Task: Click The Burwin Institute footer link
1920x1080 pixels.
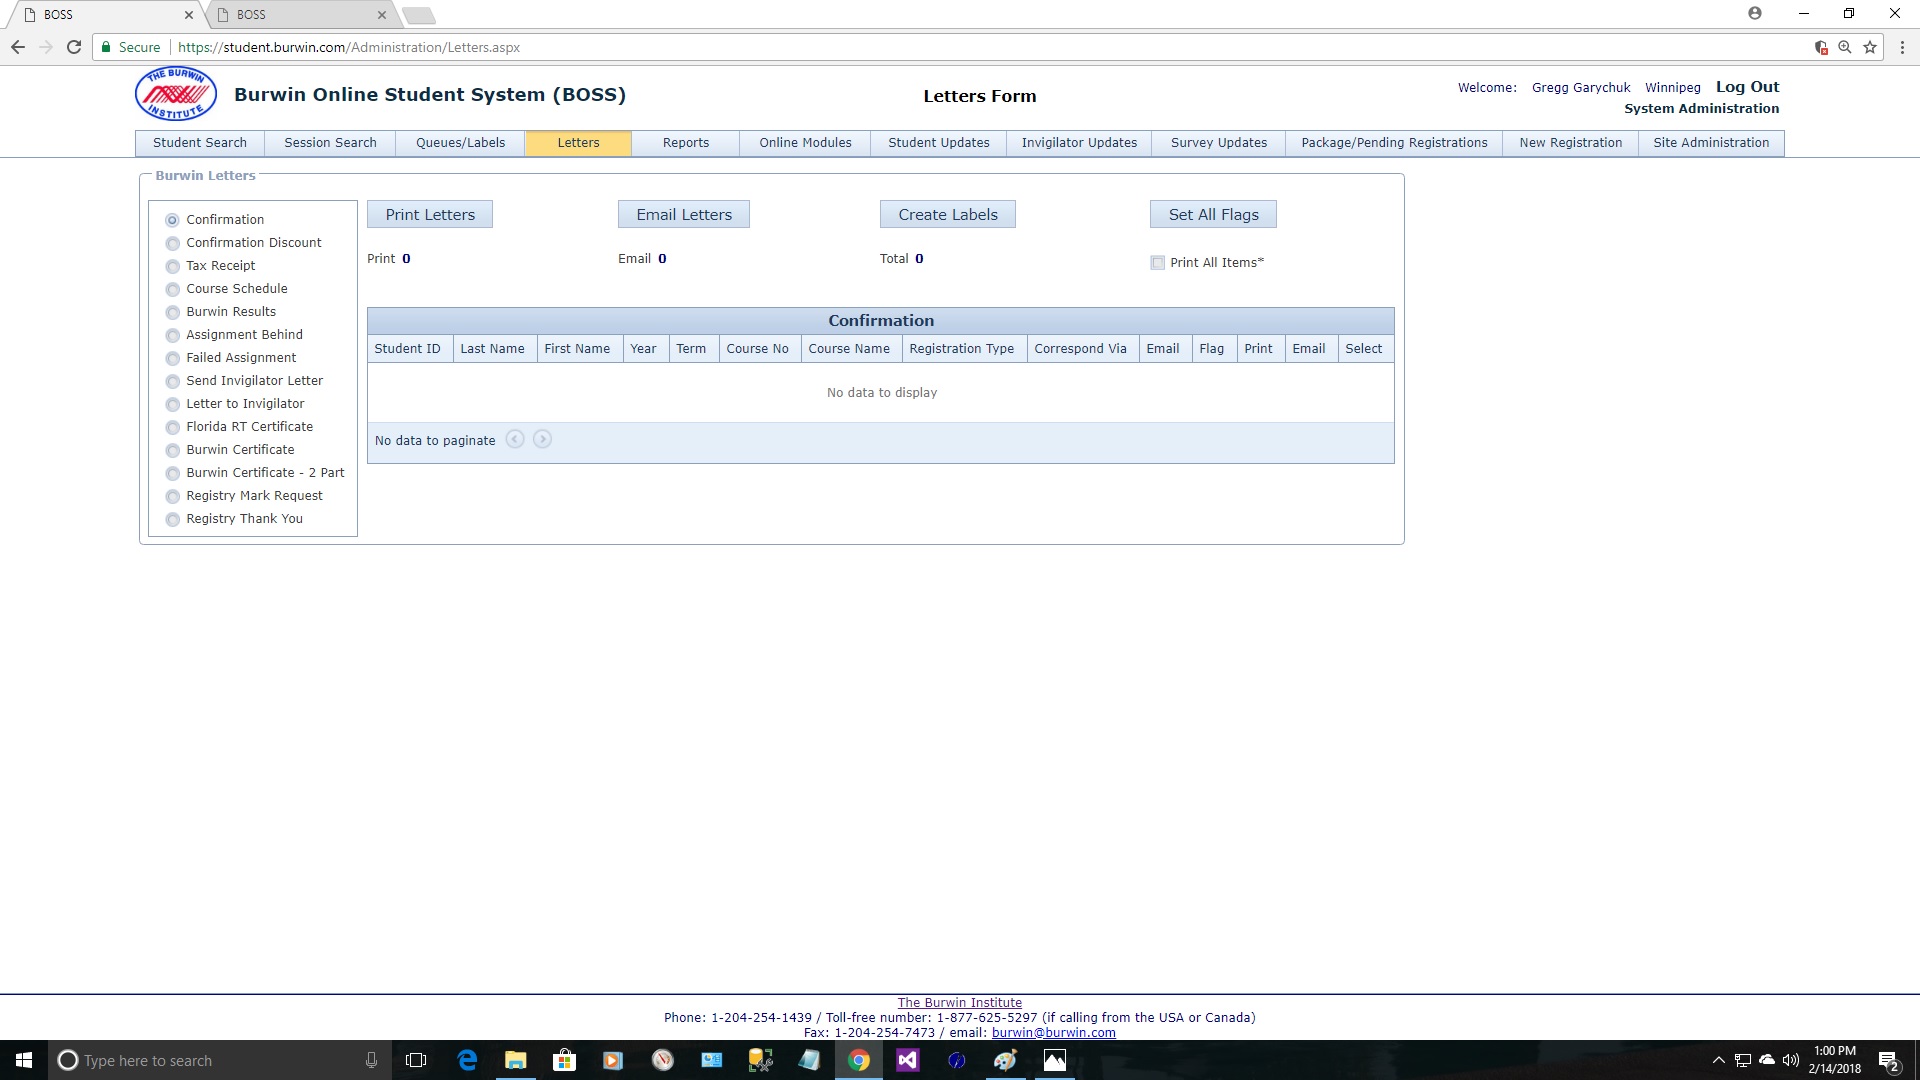Action: (x=960, y=1002)
